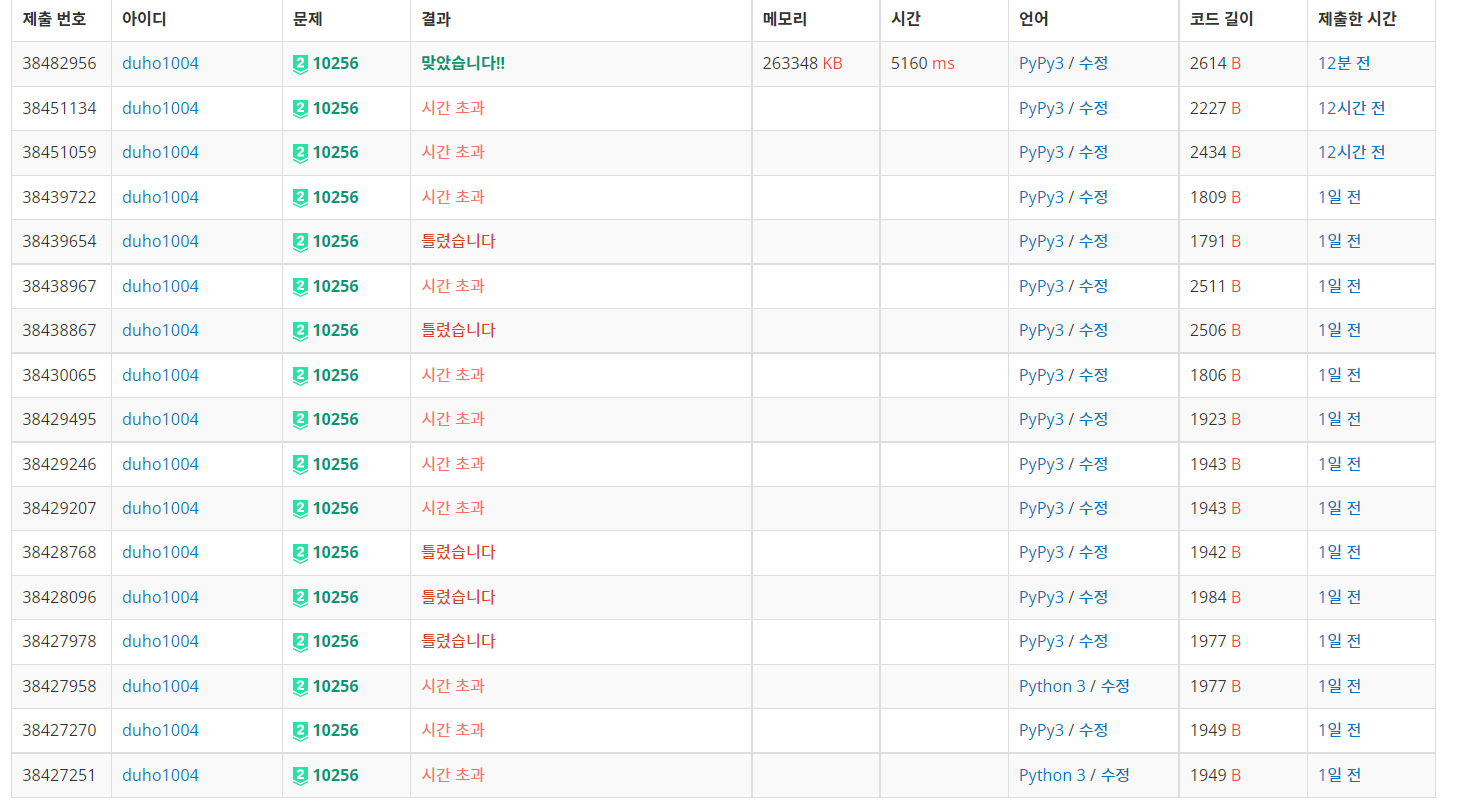Screen dimensions: 1475x810
Task: Click the tier badge icon in submission 38451134's row
Action: click(300, 108)
